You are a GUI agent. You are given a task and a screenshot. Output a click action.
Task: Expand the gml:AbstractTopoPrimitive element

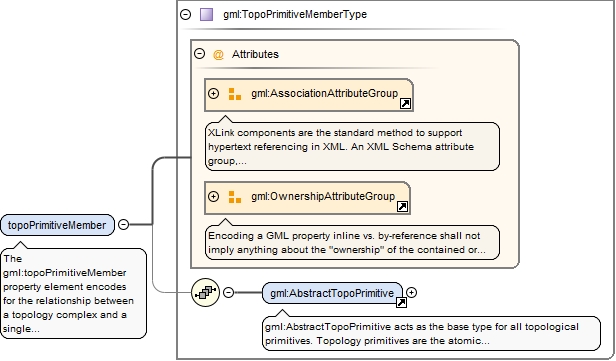(411, 292)
